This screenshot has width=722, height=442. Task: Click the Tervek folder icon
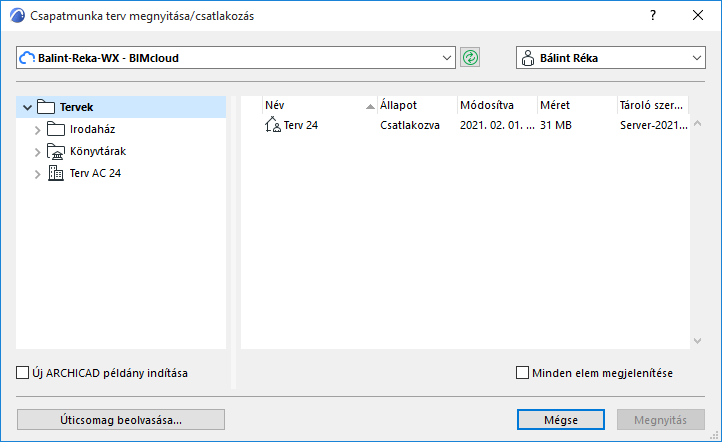(x=46, y=107)
